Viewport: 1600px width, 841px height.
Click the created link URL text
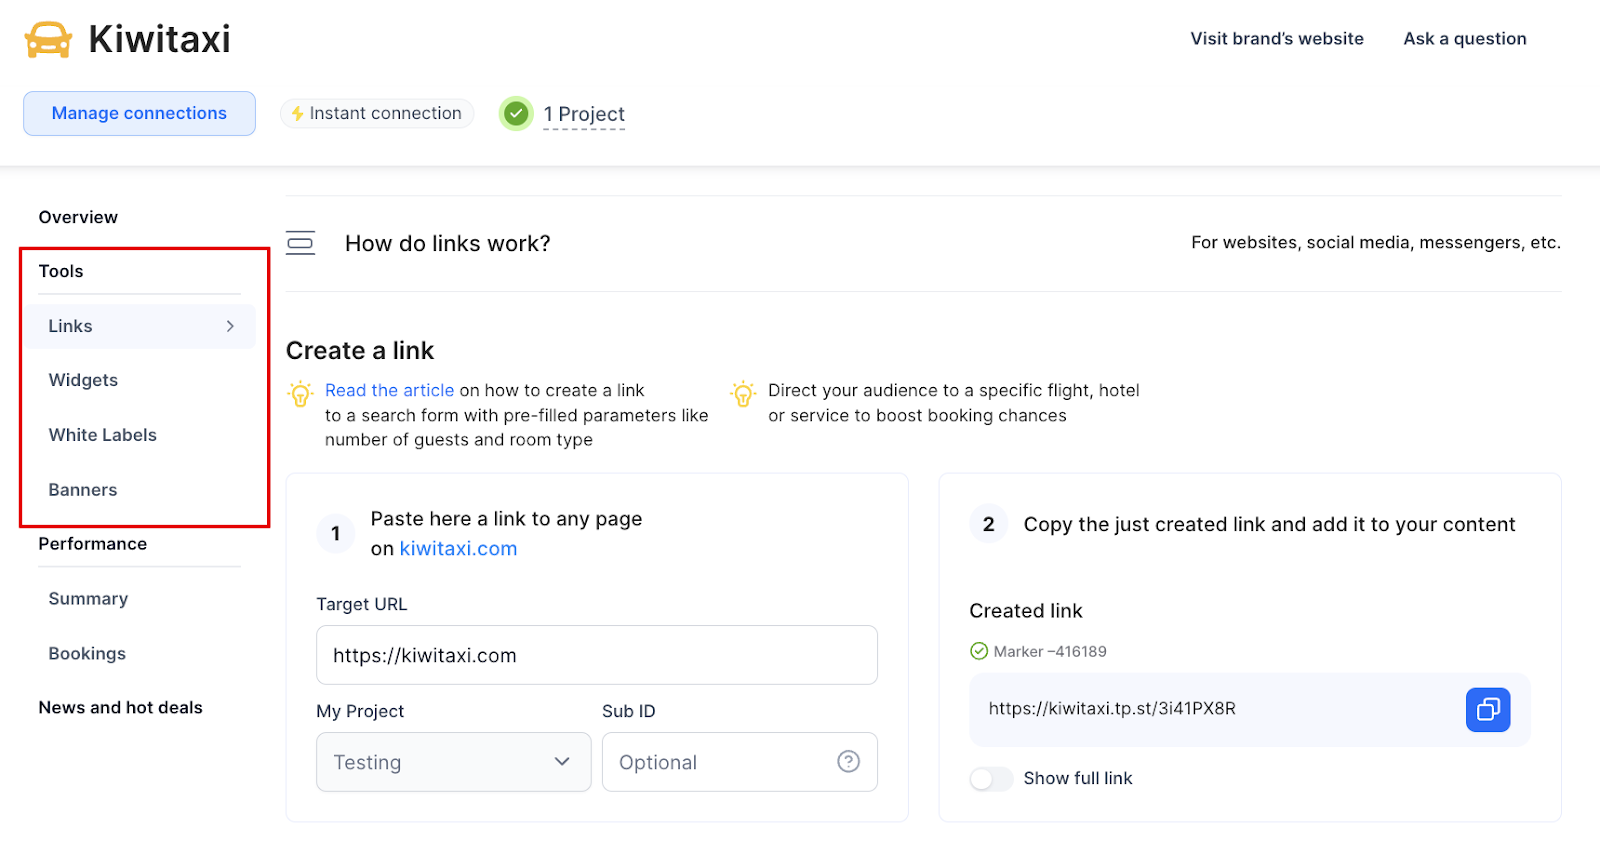1112,709
